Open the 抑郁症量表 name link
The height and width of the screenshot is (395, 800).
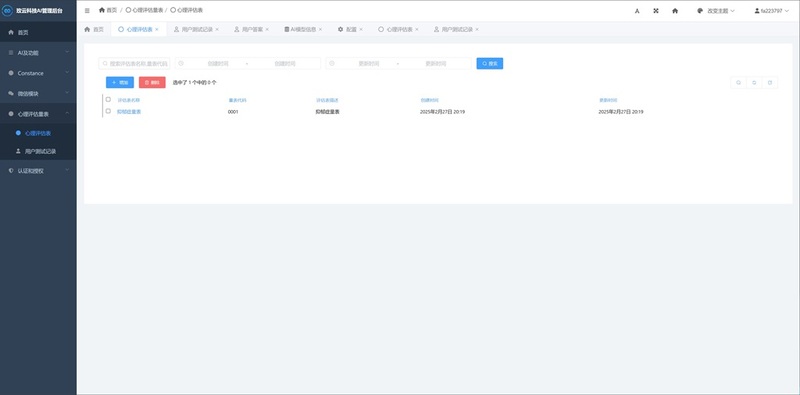coord(129,111)
